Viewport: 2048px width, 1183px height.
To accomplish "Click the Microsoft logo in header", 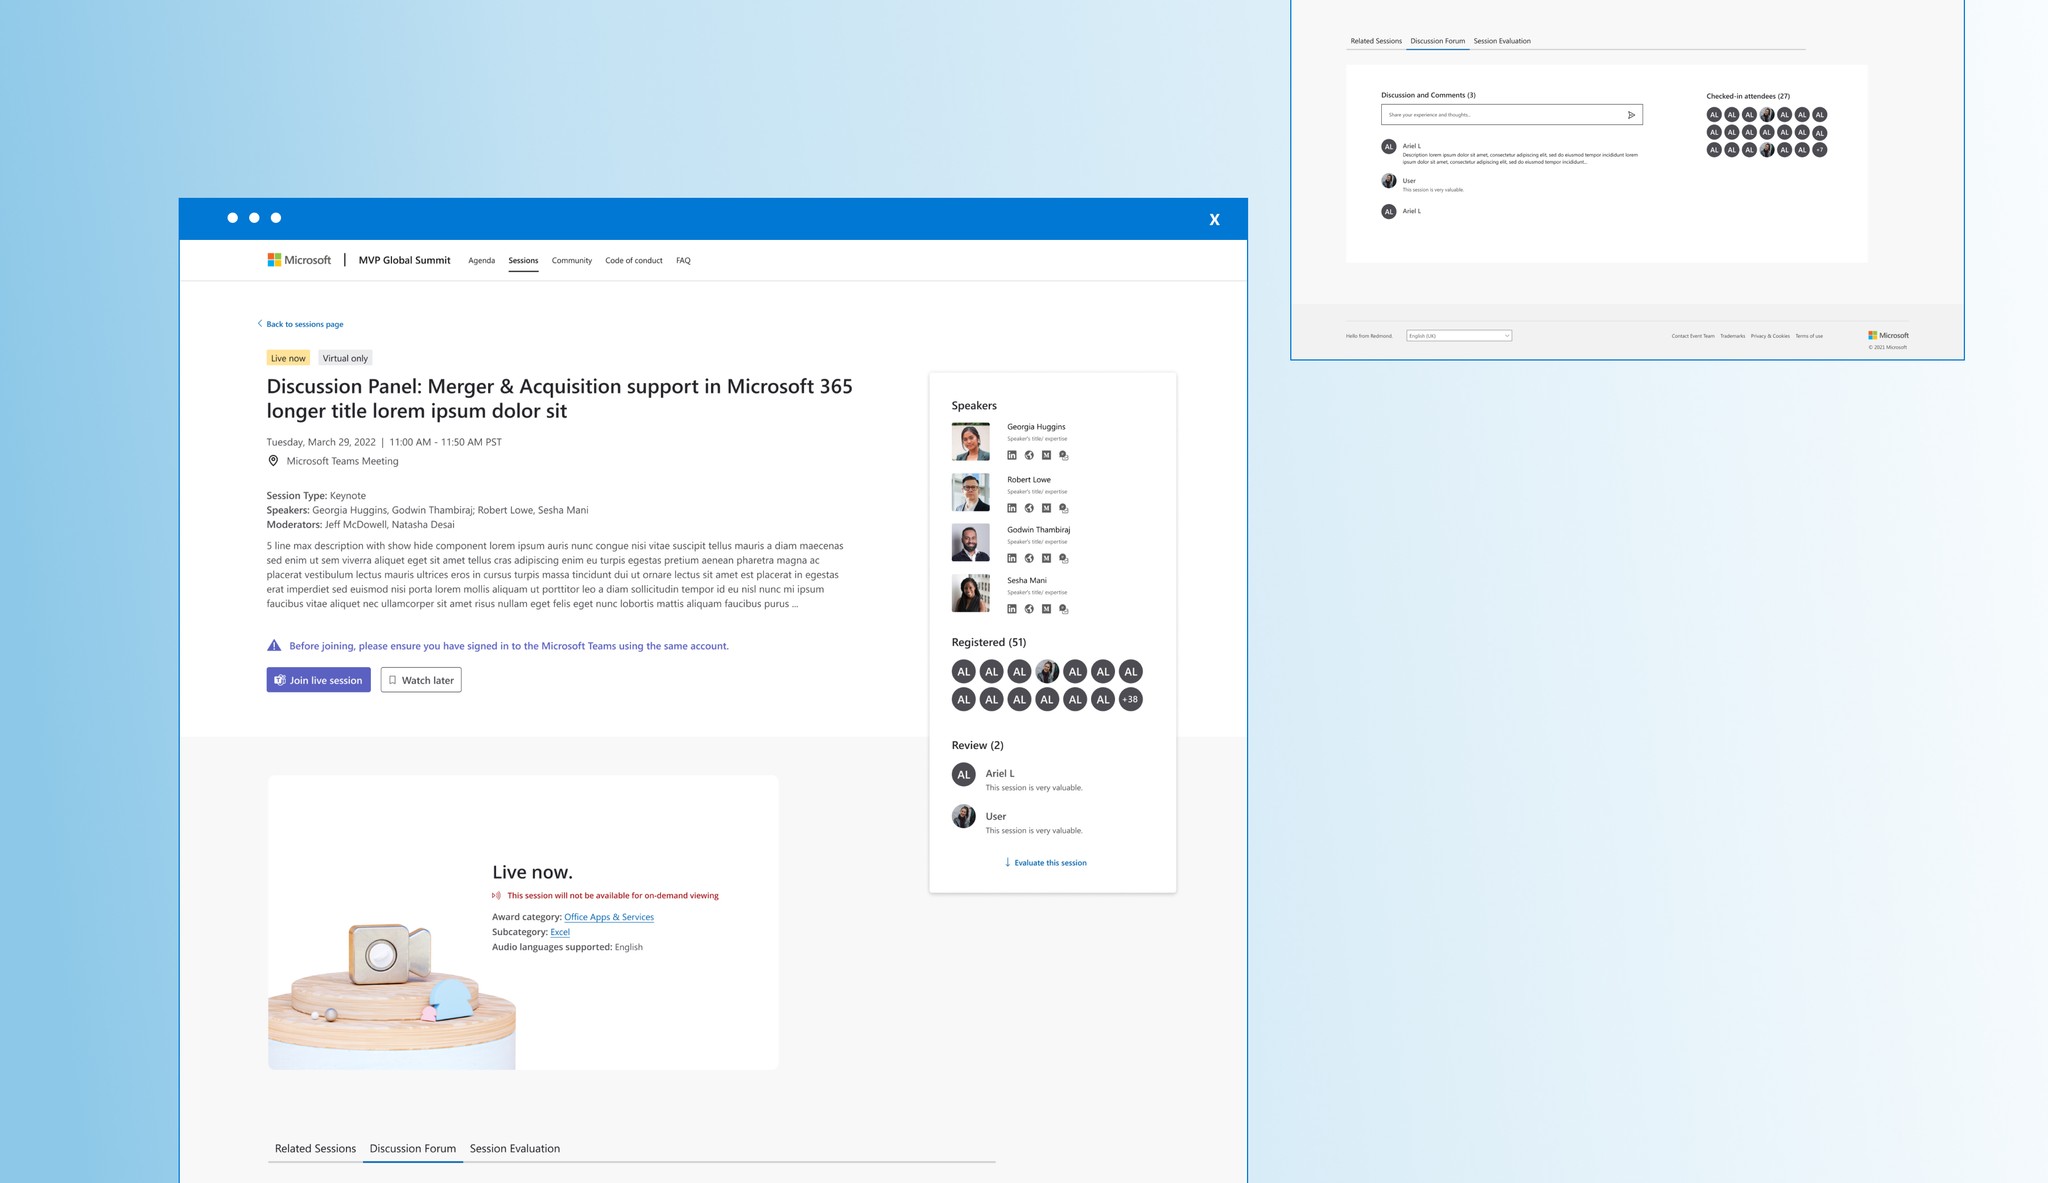I will 299,260.
